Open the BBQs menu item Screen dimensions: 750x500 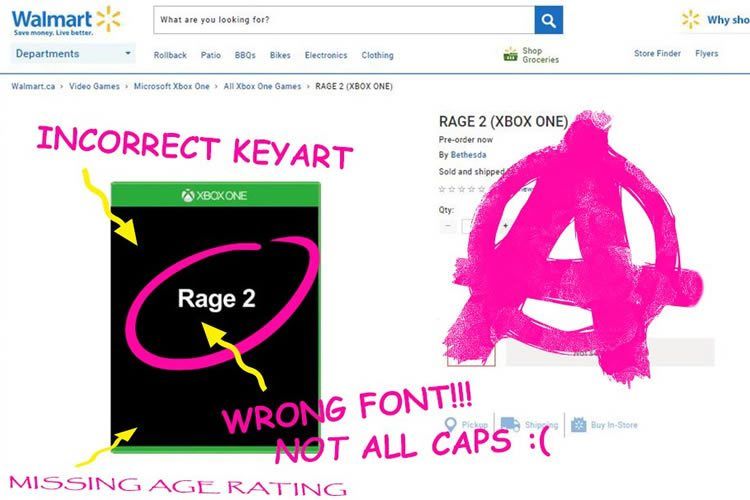pos(245,55)
